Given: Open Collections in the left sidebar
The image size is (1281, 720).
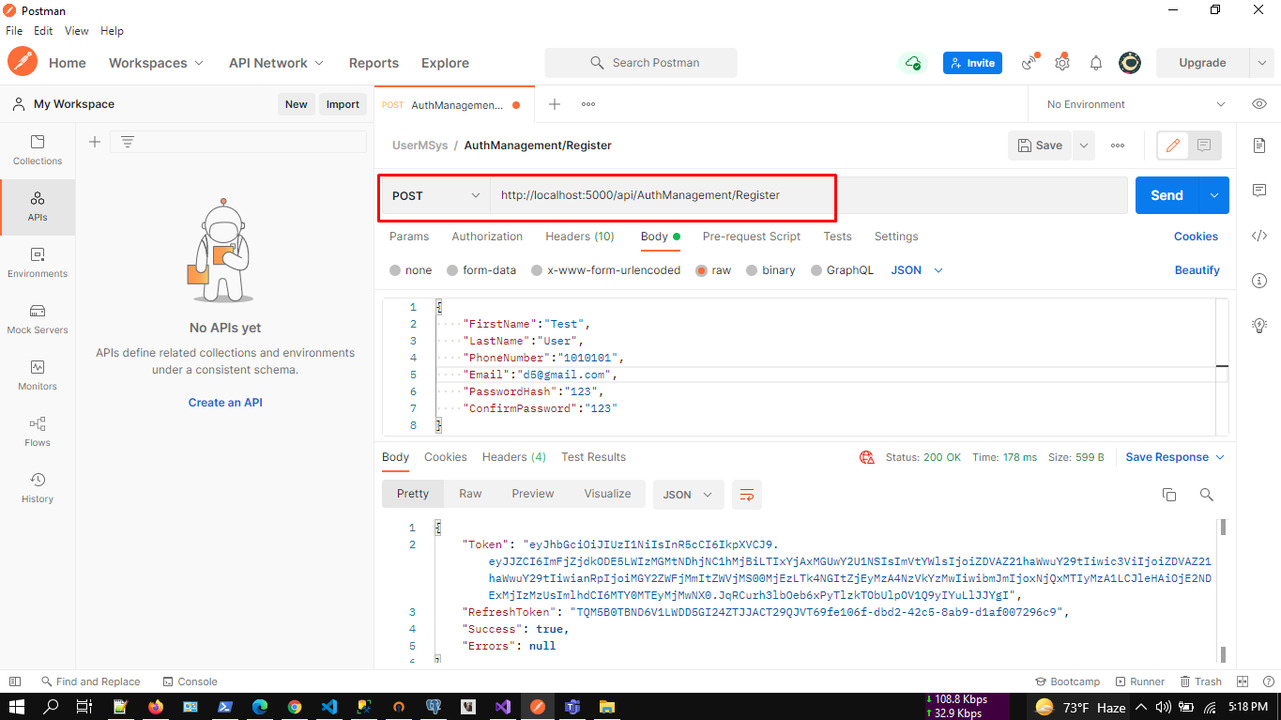Looking at the screenshot, I should 37,151.
